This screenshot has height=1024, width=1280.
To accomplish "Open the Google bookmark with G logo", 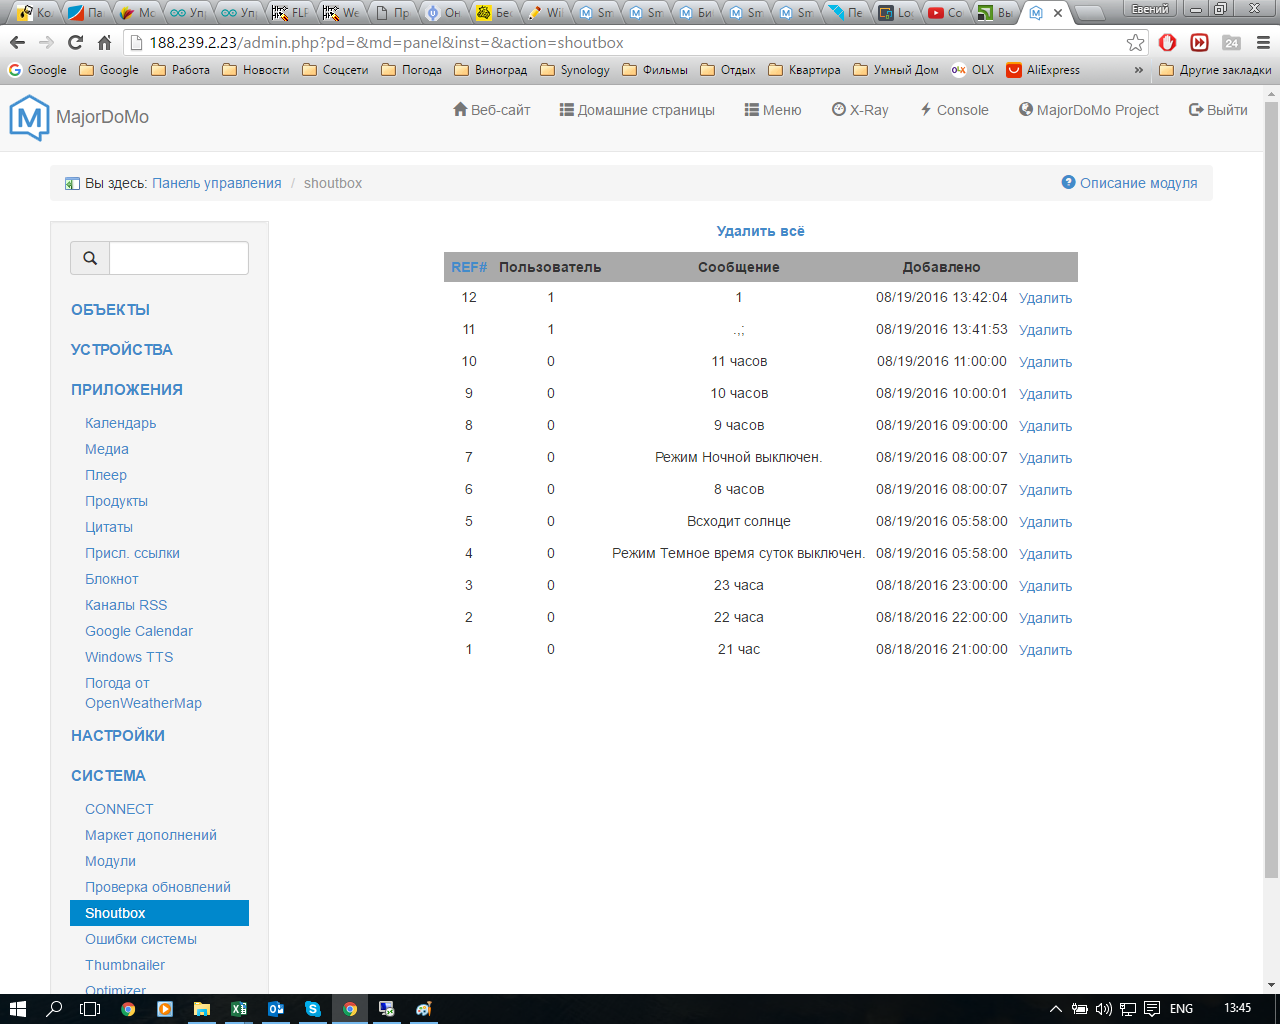I will click(x=37, y=70).
